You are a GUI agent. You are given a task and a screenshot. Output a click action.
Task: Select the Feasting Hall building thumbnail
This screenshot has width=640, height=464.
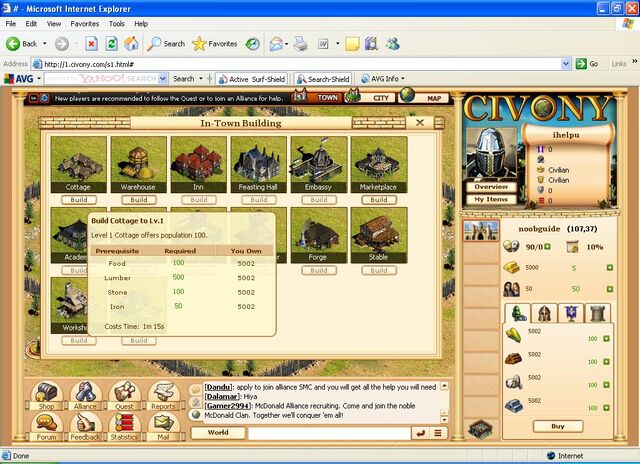259,164
